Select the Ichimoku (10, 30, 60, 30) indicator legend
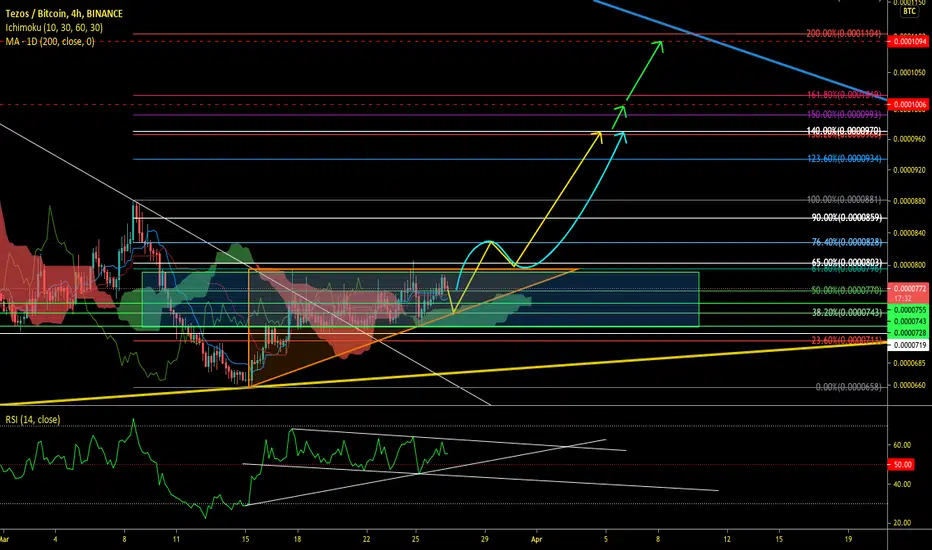 pos(54,27)
